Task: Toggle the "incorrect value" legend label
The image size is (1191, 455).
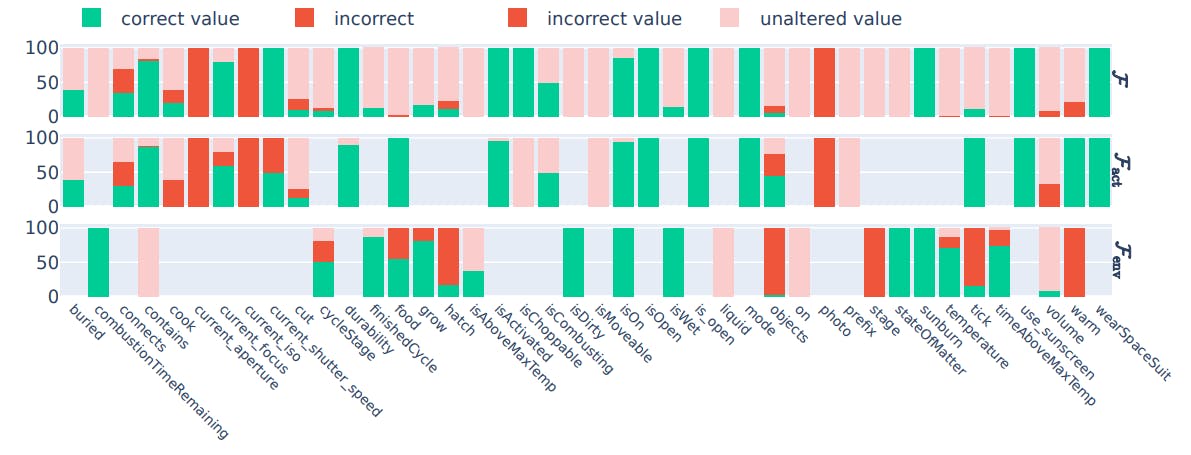Action: (x=614, y=19)
